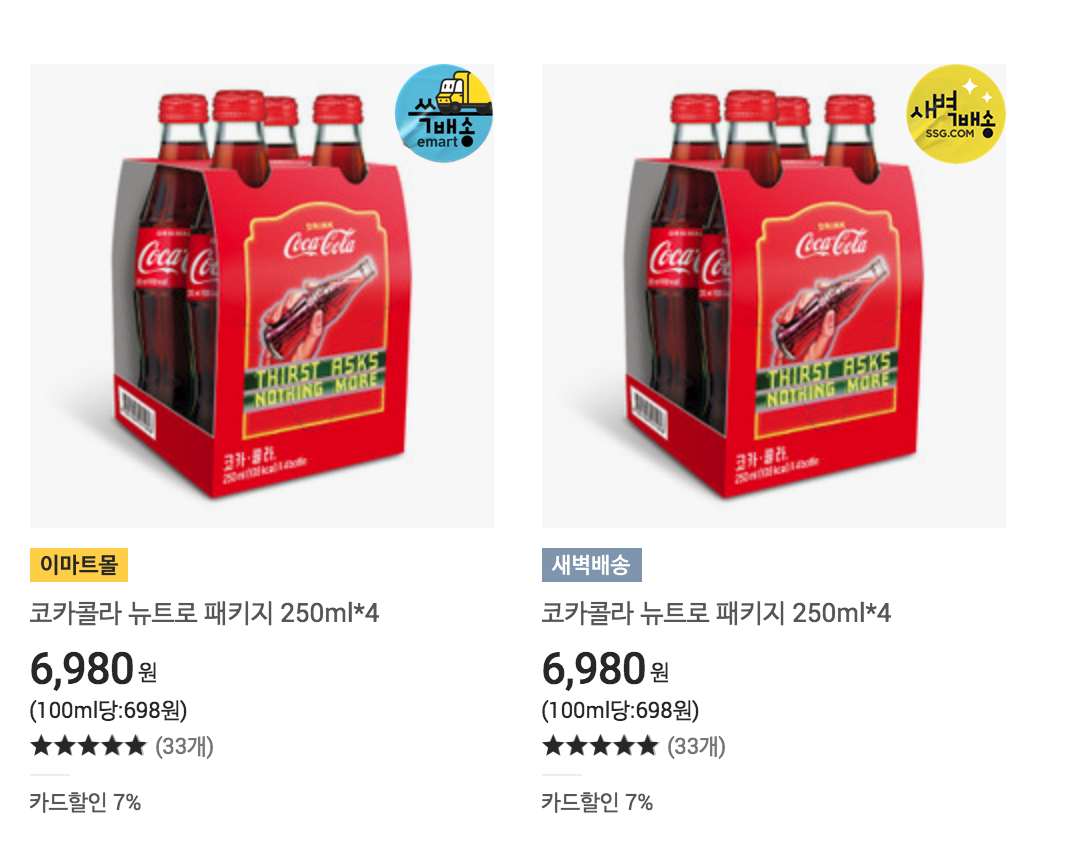Screen dimensions: 1068x864
Task: Click right product's 100ml당 698원 unit price
Action: click(621, 711)
